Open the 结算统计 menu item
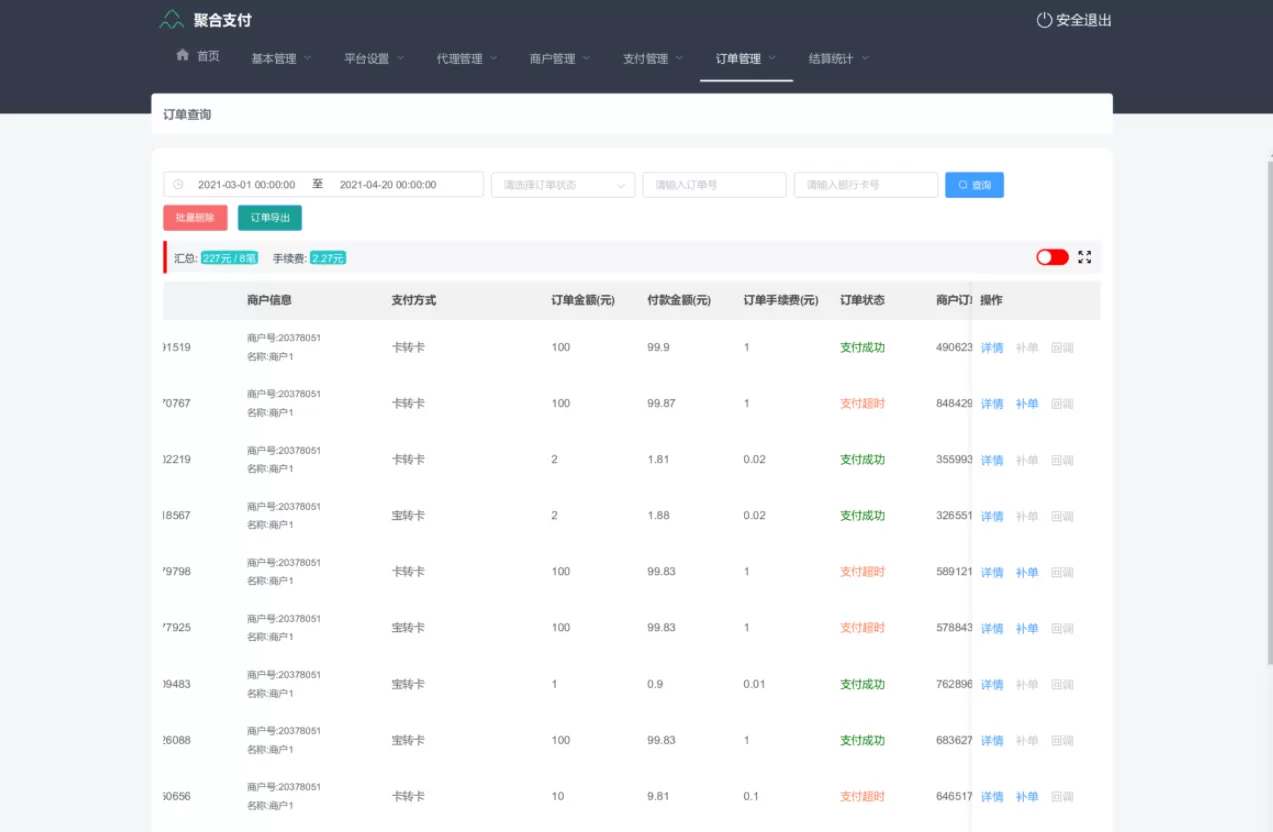This screenshot has height=832, width=1273. (x=830, y=58)
